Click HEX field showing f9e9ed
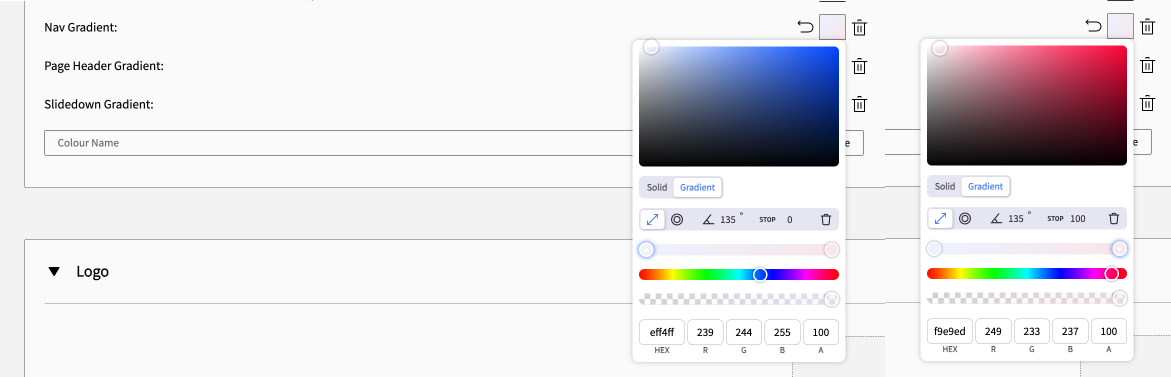Screen dimensions: 1171x377 coord(949,331)
